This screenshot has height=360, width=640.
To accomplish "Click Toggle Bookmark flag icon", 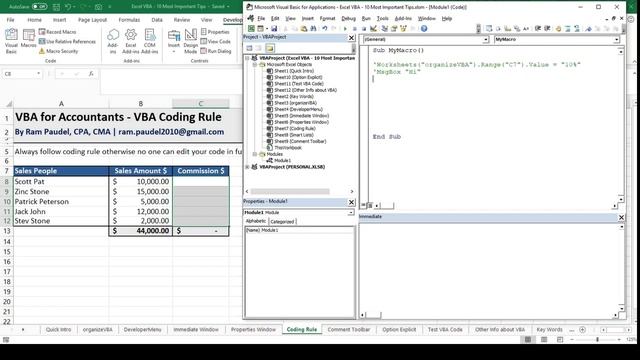I will (588, 29).
